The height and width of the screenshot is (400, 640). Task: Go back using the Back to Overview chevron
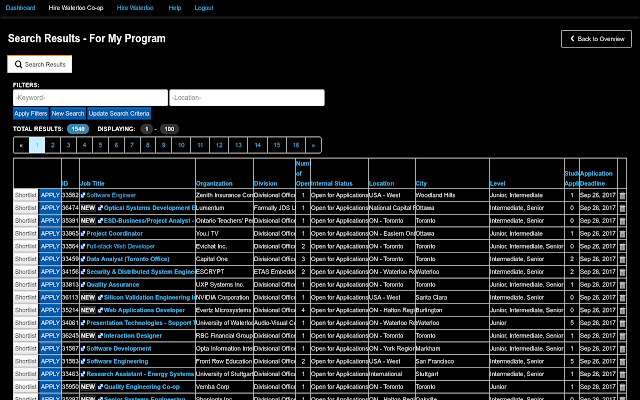click(572, 39)
